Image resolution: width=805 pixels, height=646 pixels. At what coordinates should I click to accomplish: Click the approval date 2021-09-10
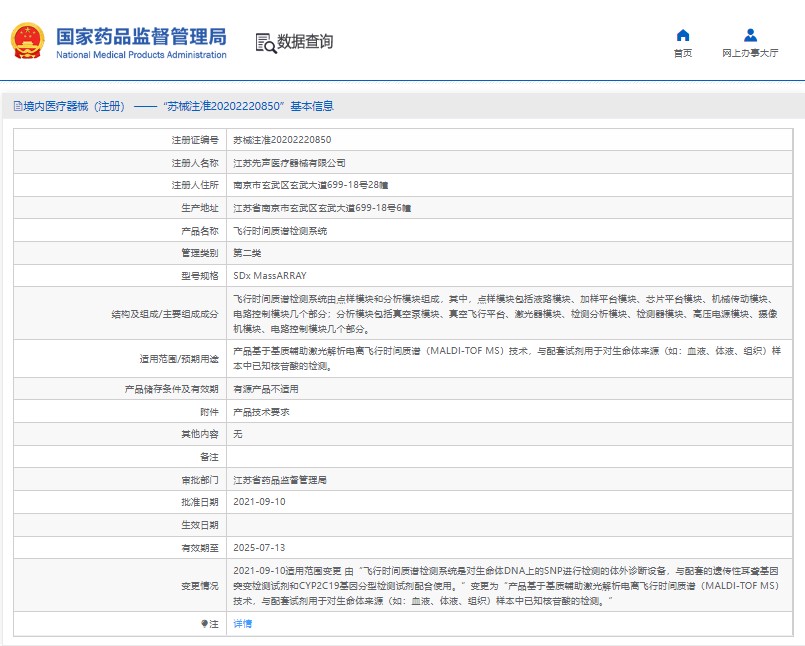point(259,502)
